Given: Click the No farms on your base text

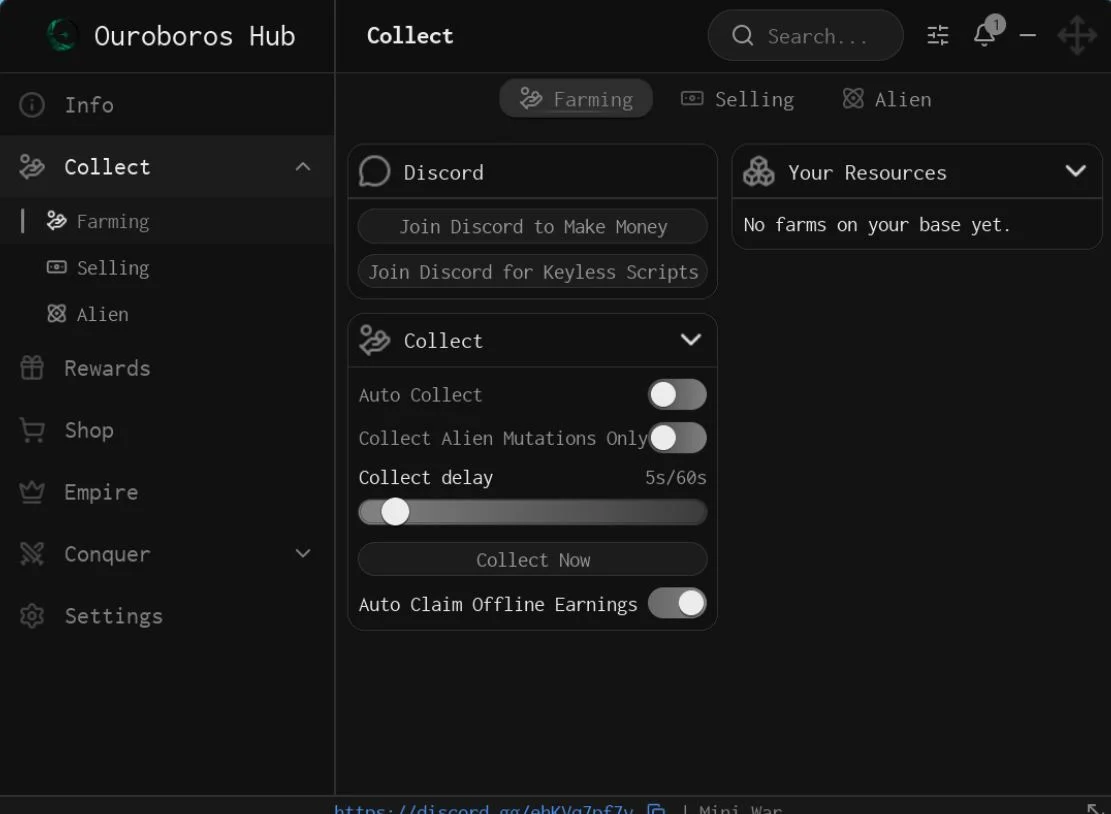Looking at the screenshot, I should pos(876,225).
